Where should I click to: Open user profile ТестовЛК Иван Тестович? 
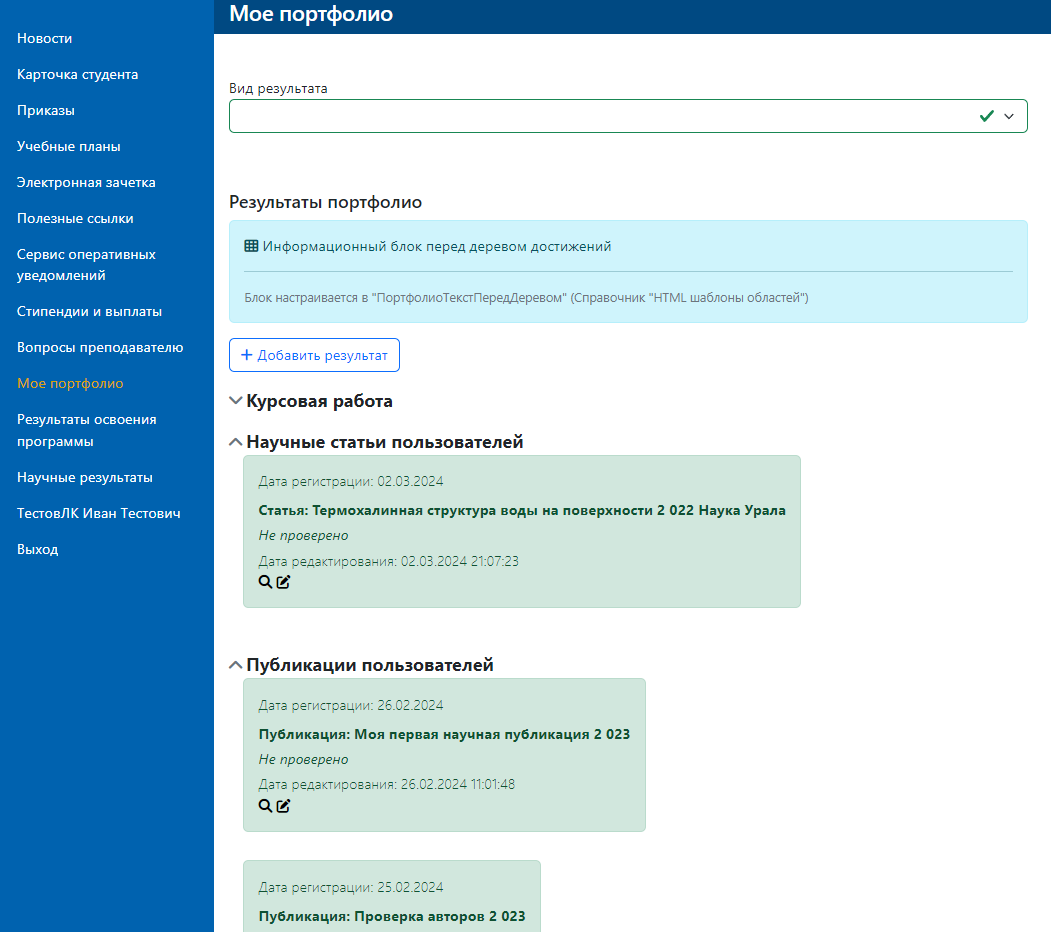(x=98, y=513)
